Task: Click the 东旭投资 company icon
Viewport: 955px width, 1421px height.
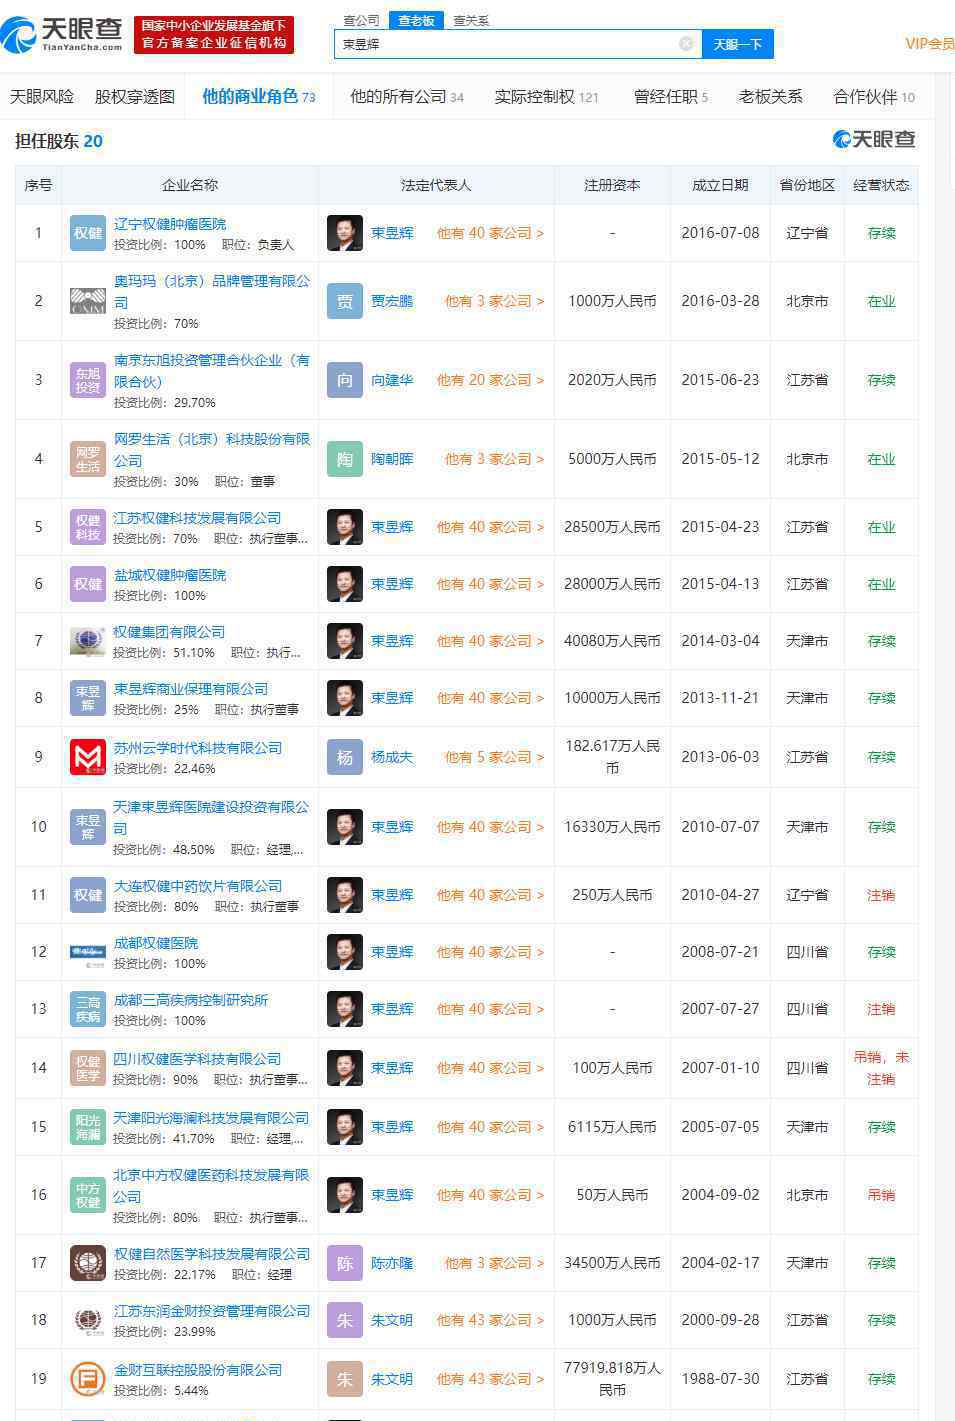Action: [88, 380]
